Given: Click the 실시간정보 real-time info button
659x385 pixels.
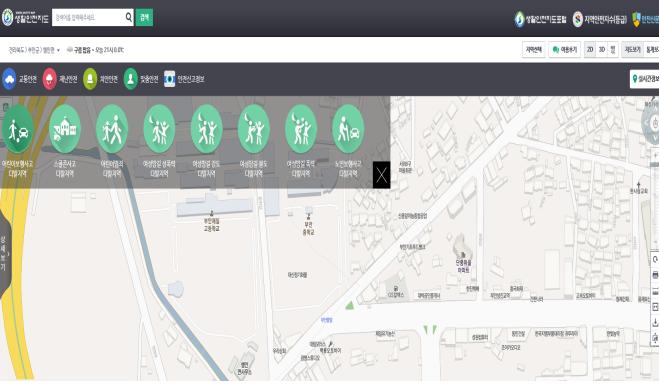Looking at the screenshot, I should pyautogui.click(x=645, y=79).
